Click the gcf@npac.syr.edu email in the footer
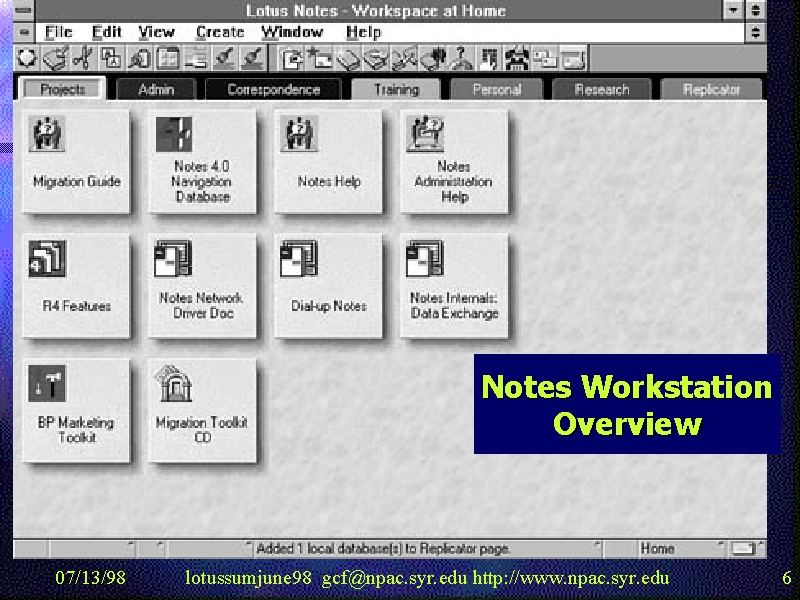This screenshot has width=800, height=600. (394, 578)
